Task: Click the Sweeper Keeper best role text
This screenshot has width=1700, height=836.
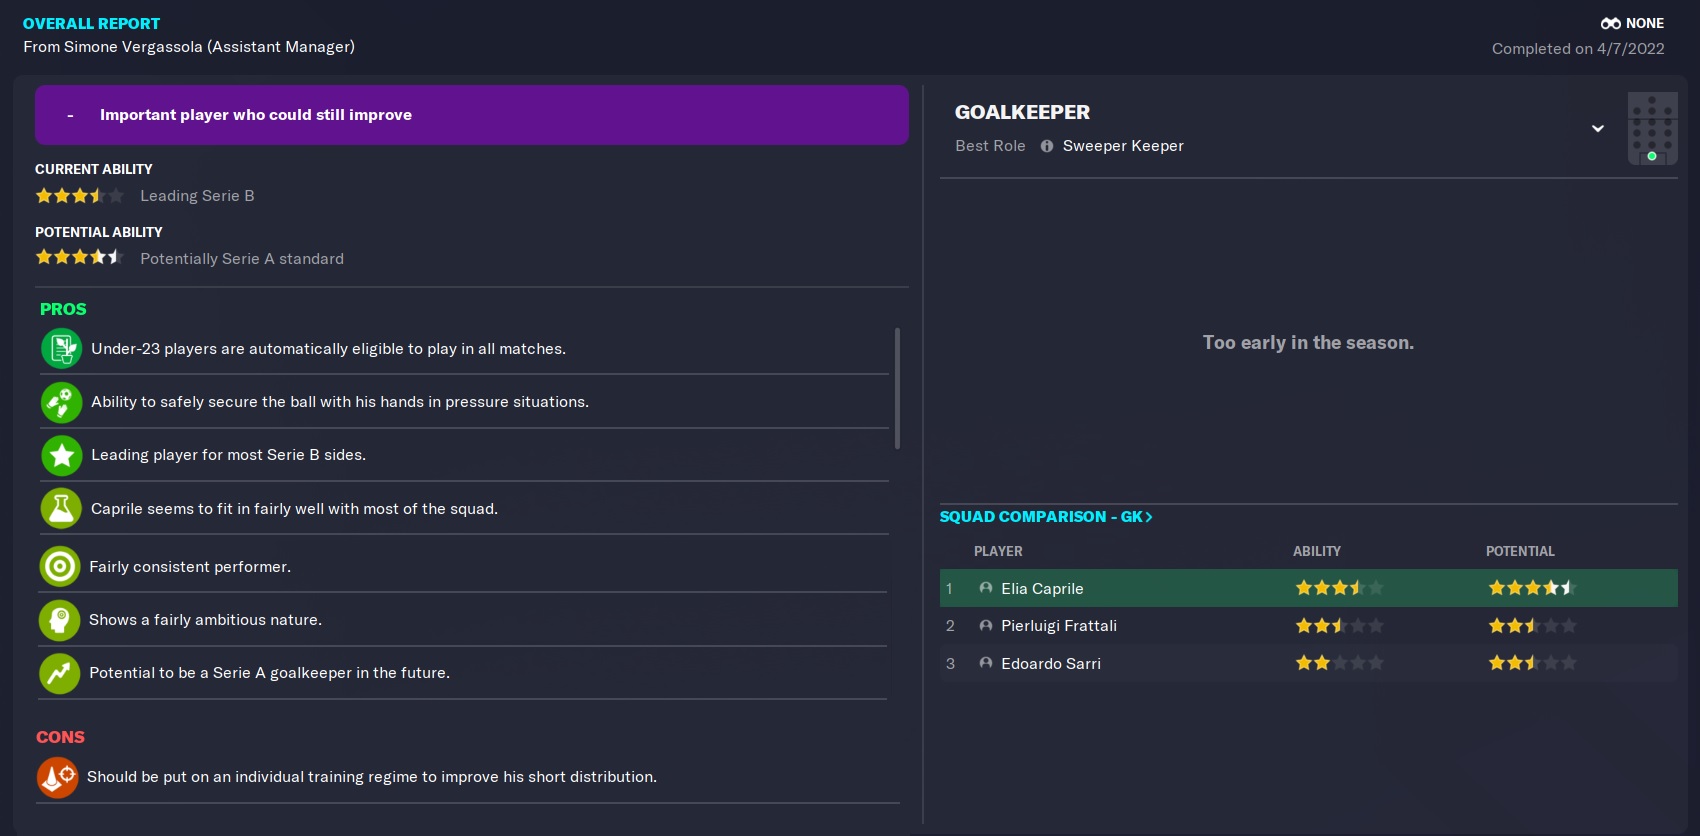Action: click(1123, 146)
